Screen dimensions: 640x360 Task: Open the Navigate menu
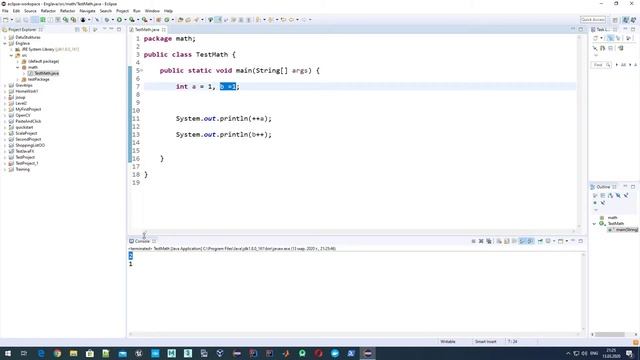[x=87, y=11]
